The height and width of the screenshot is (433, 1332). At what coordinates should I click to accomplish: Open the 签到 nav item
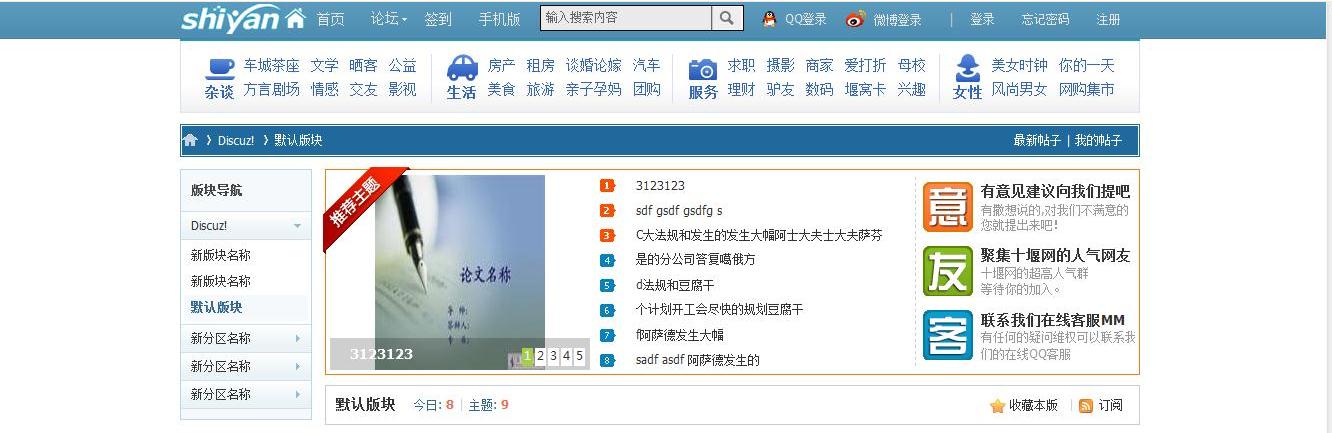438,19
